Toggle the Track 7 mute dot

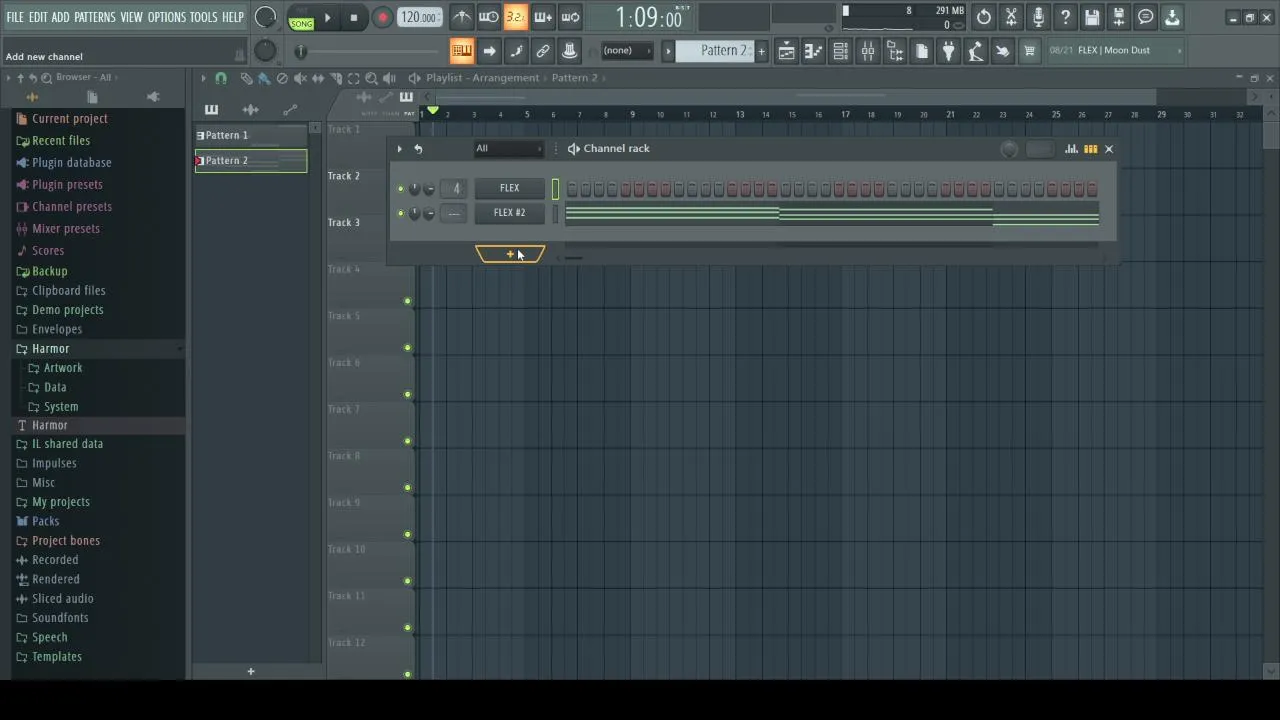(407, 441)
